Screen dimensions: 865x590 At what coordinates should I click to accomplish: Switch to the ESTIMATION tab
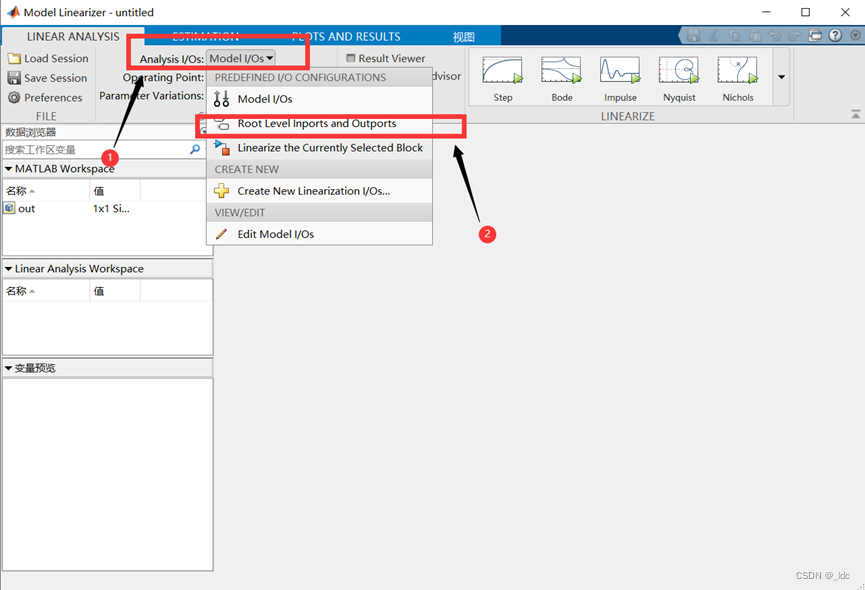pyautogui.click(x=205, y=36)
